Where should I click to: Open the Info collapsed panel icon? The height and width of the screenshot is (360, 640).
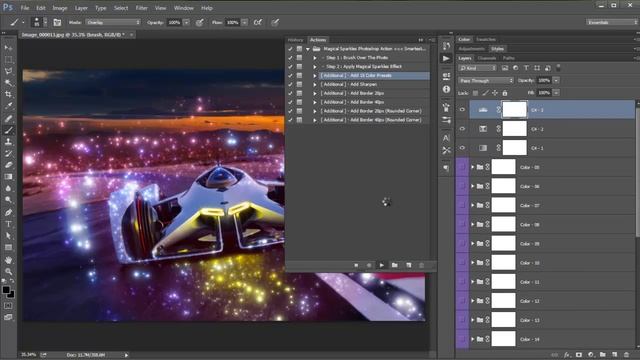[446, 89]
